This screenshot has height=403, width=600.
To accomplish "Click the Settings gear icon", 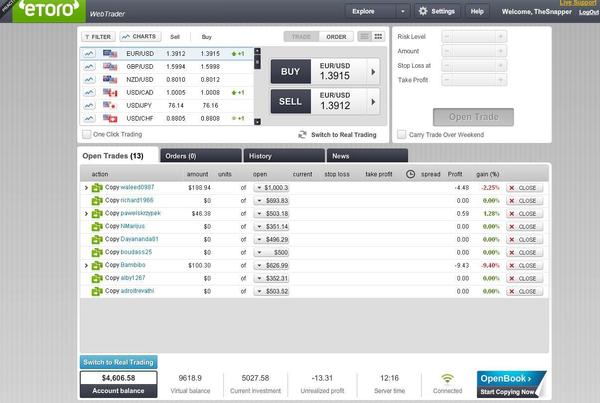I will (x=423, y=11).
